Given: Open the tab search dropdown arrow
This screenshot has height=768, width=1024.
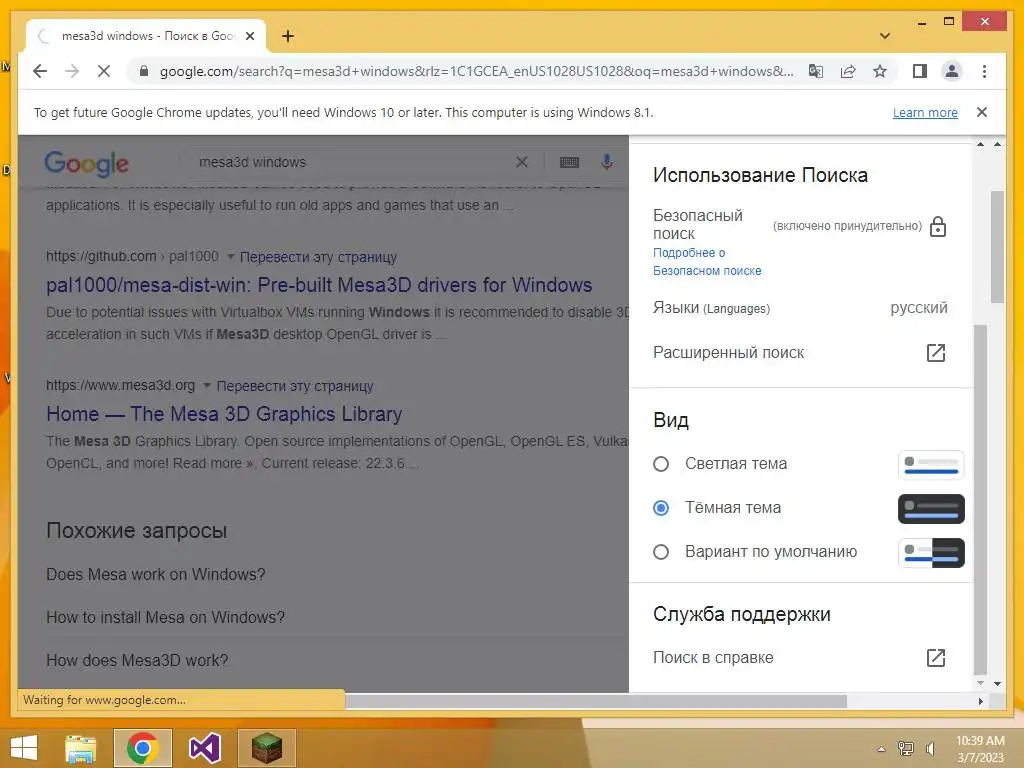Looking at the screenshot, I should coord(884,36).
